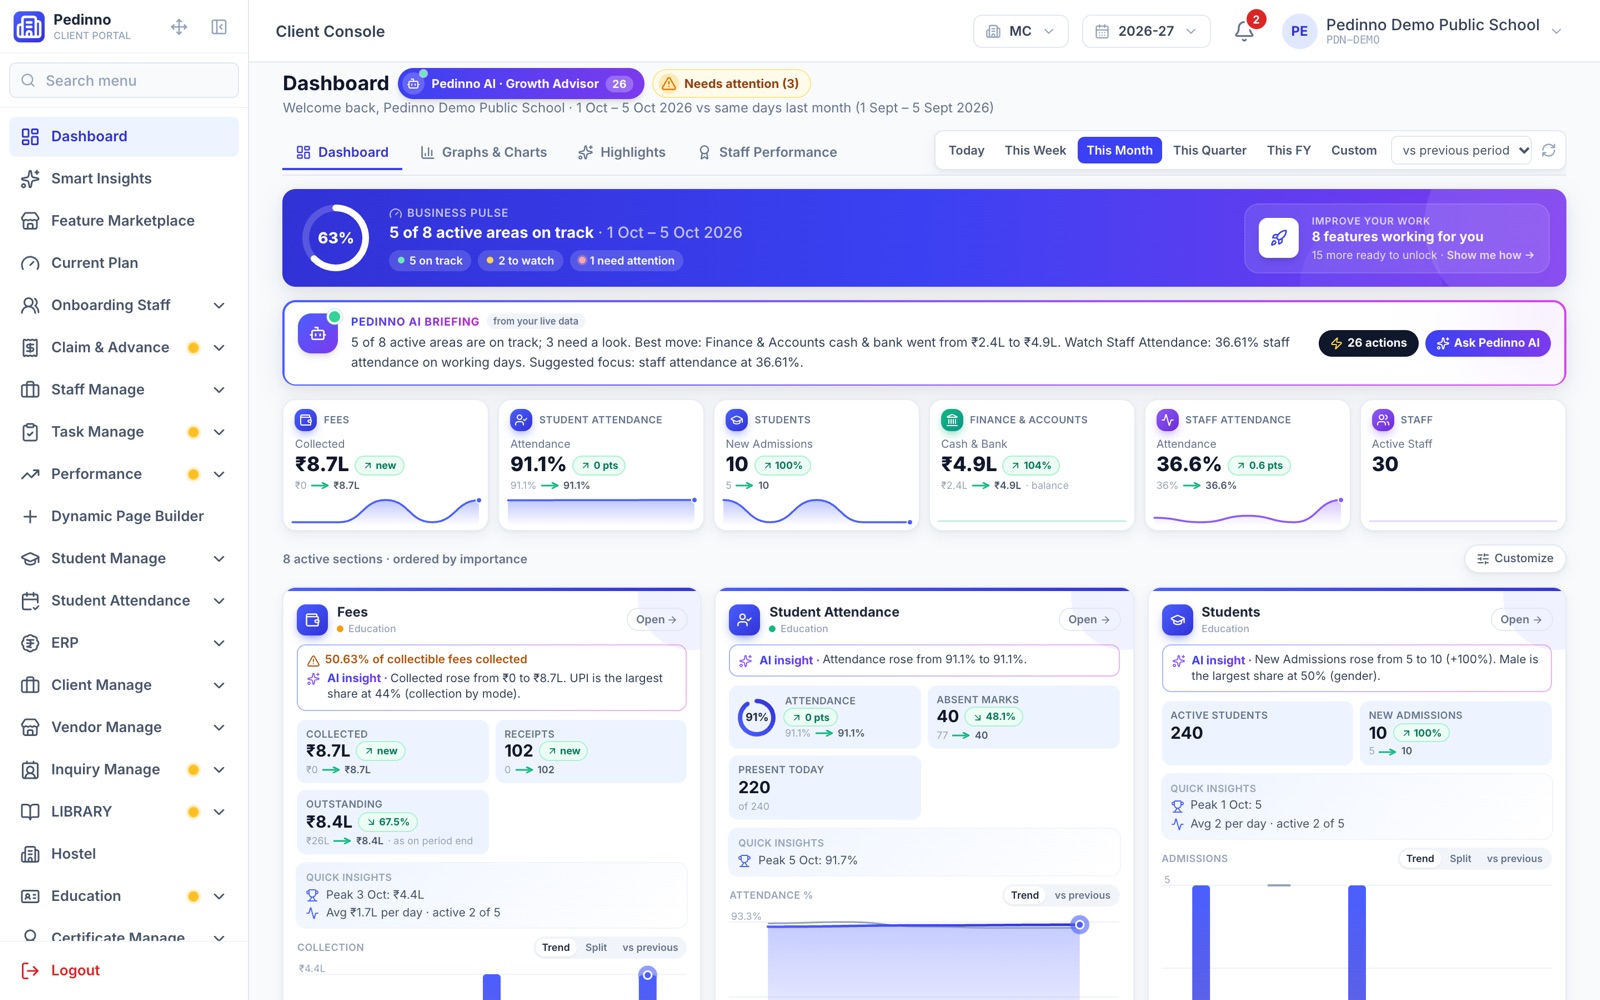Click the Dynamic Page Builder plus icon

coord(30,516)
